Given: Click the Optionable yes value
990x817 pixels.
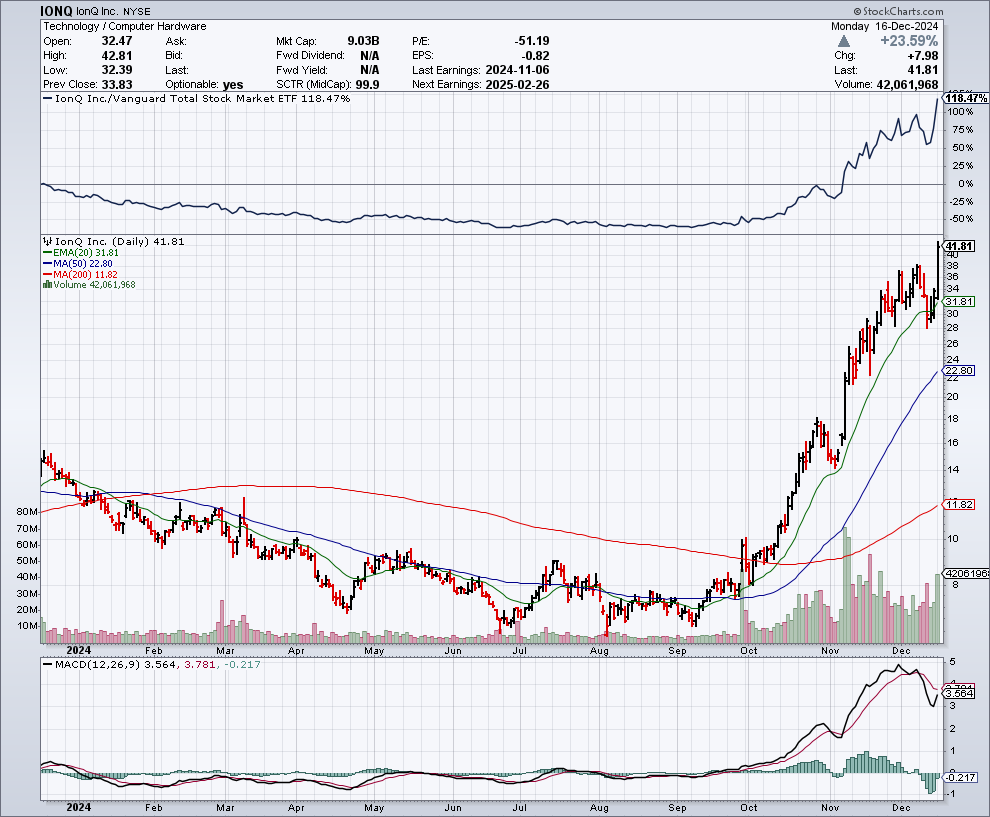Looking at the screenshot, I should (232, 85).
